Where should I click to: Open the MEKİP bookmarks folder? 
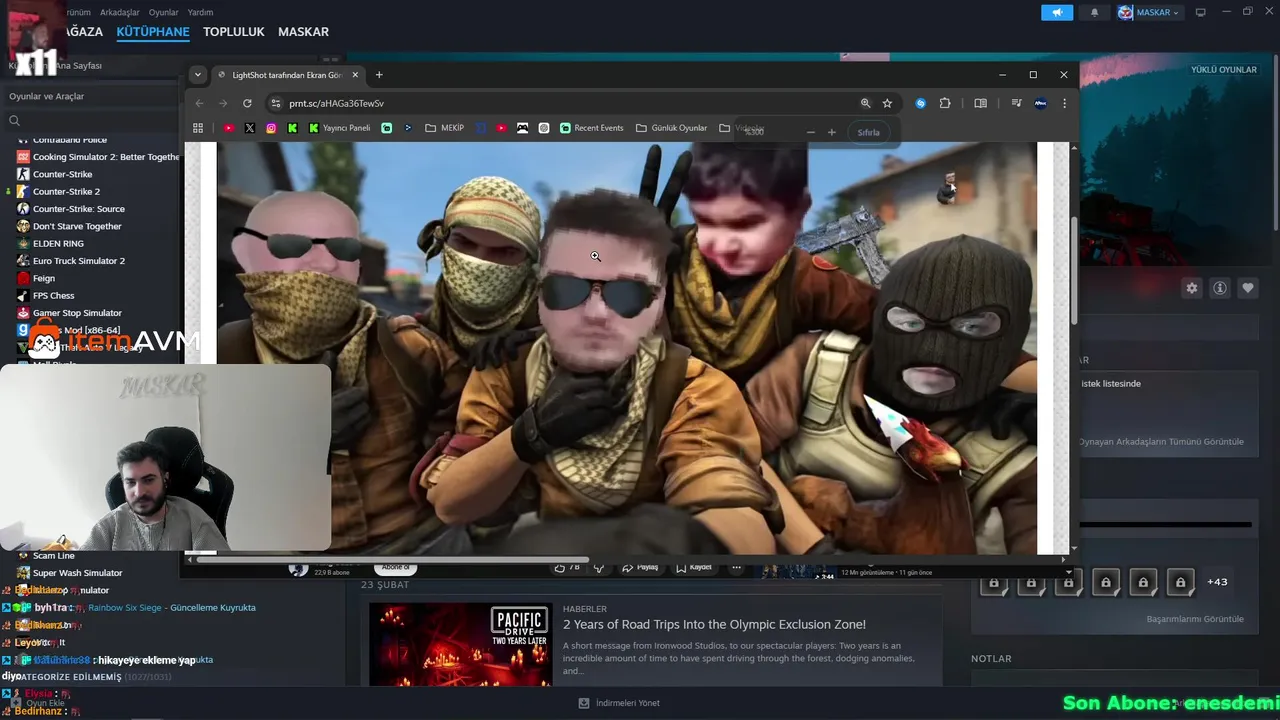pos(445,128)
